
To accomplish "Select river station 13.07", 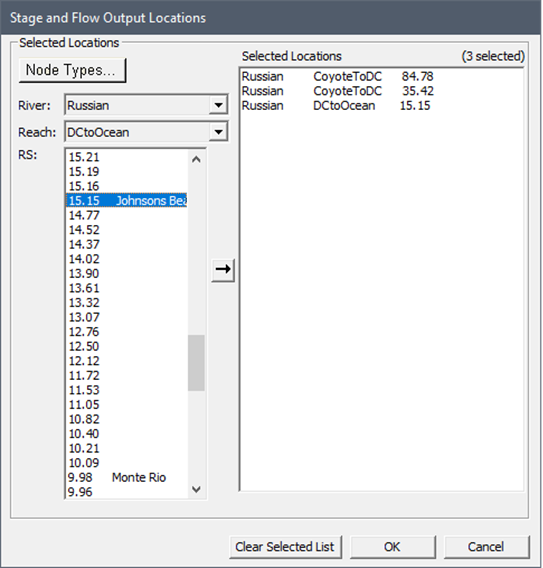I will point(127,317).
